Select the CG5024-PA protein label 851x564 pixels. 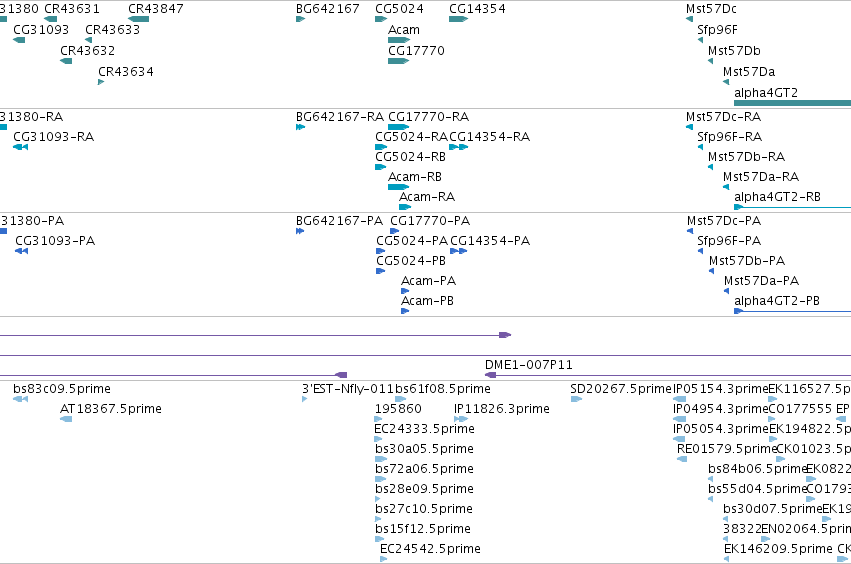tap(412, 241)
